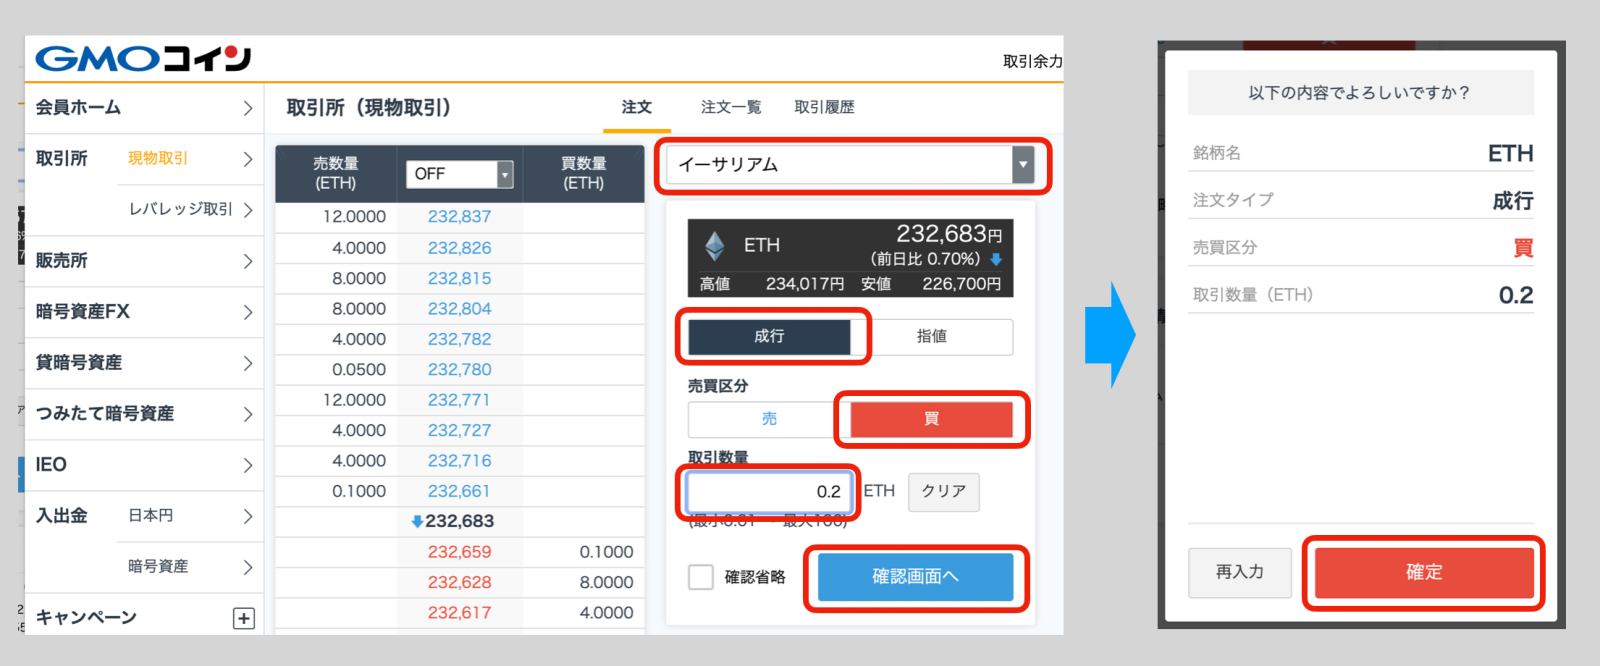
Task: Focus the 取引数量 quantity input field
Action: point(769,492)
